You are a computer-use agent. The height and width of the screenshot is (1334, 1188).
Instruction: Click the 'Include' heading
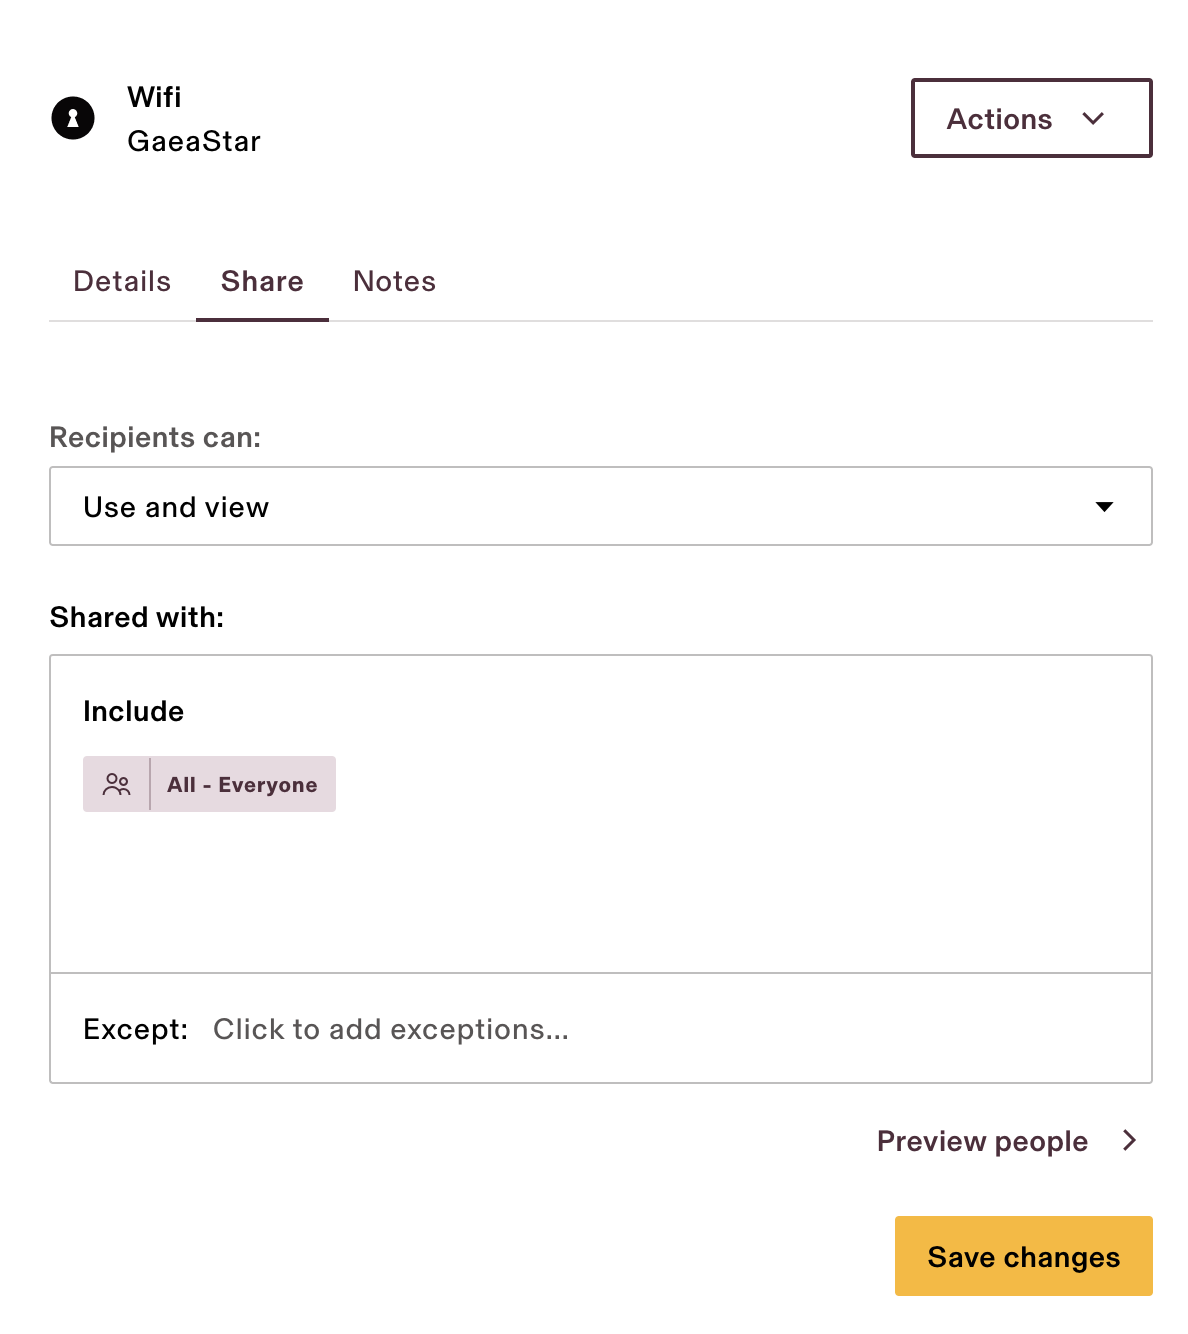tap(134, 712)
